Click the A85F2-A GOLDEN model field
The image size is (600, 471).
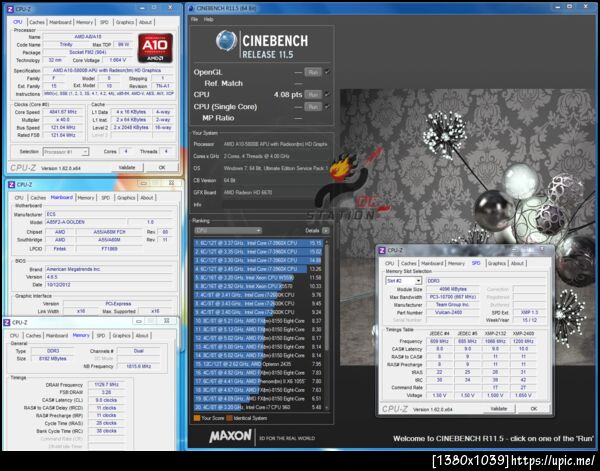pos(86,222)
